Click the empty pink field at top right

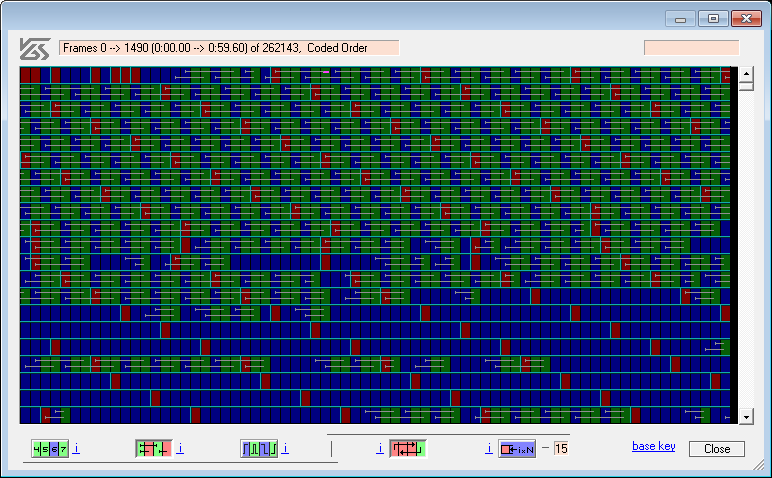click(691, 48)
